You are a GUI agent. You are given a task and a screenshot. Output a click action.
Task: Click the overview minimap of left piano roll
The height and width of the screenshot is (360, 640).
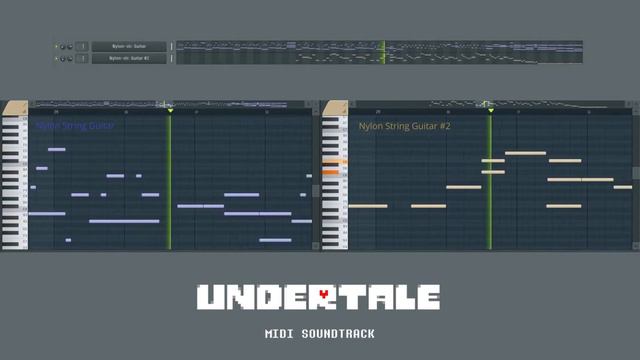tap(171, 104)
